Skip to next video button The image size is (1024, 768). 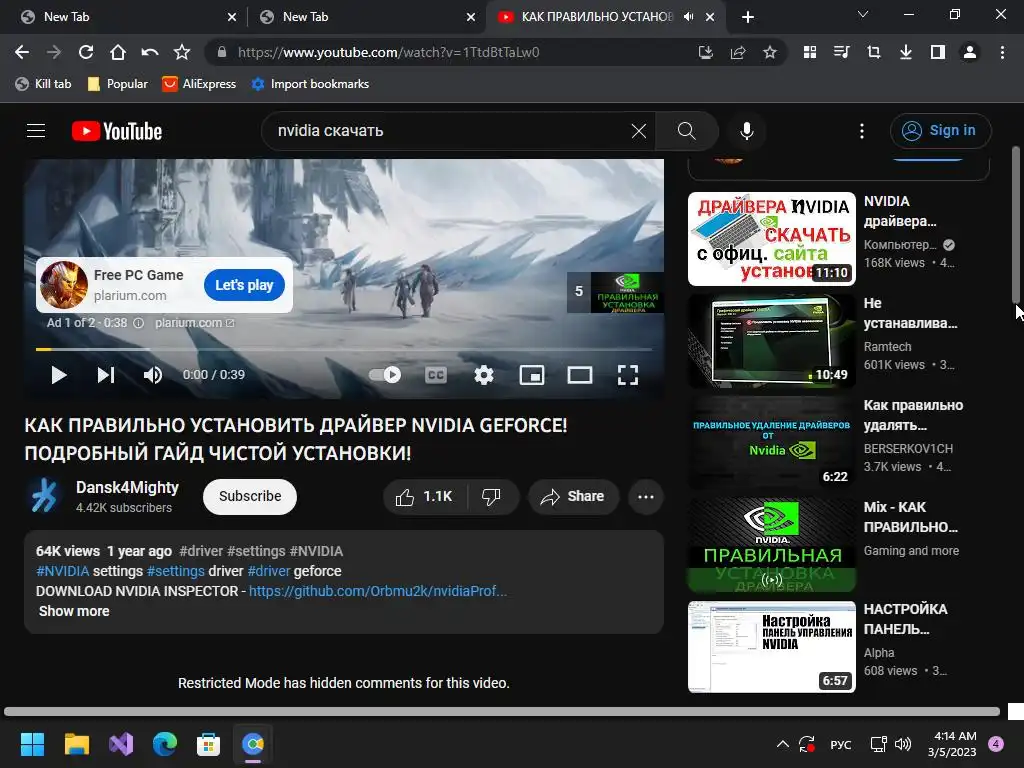(106, 375)
